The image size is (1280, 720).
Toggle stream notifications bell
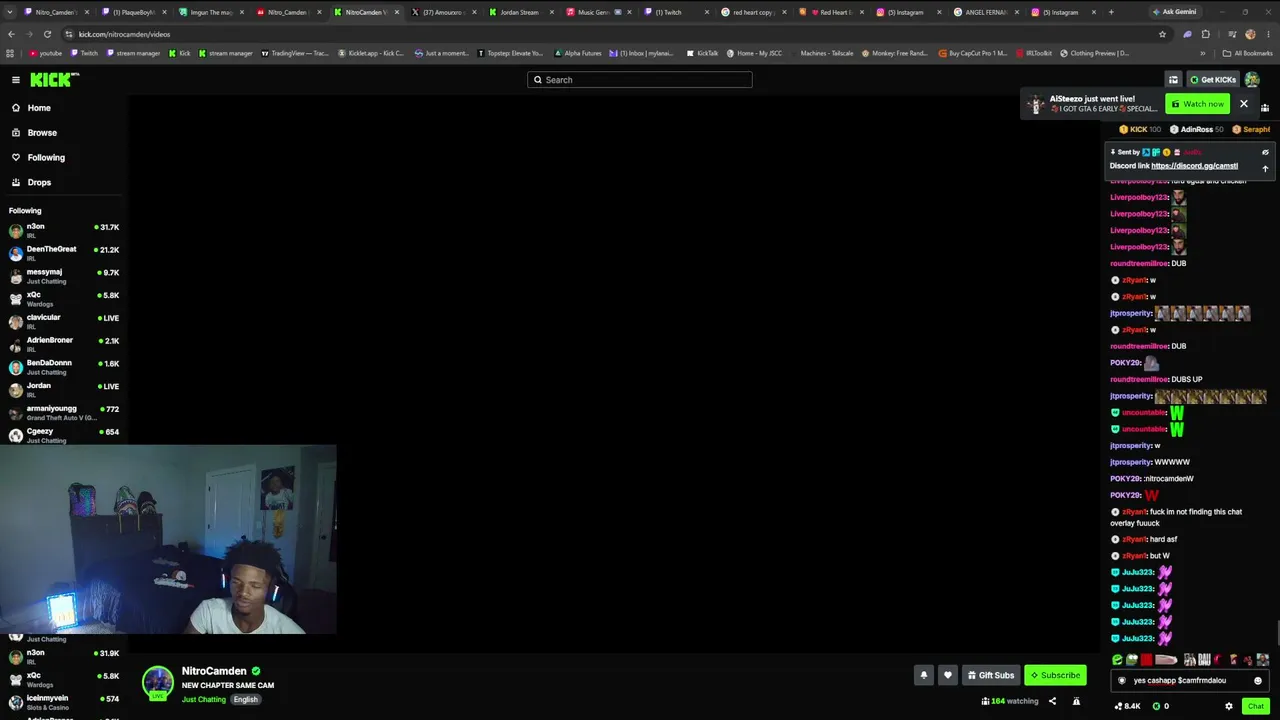point(924,675)
